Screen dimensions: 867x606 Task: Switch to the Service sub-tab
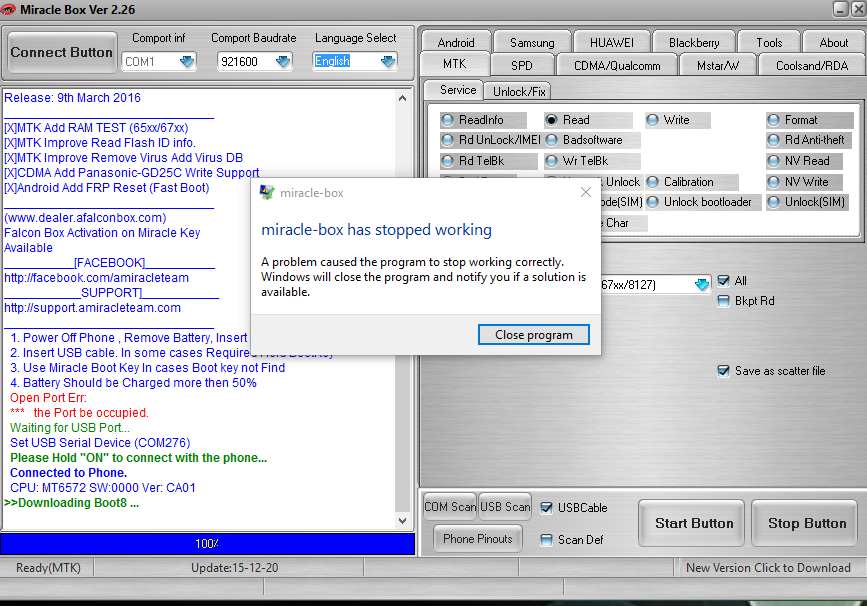(453, 90)
